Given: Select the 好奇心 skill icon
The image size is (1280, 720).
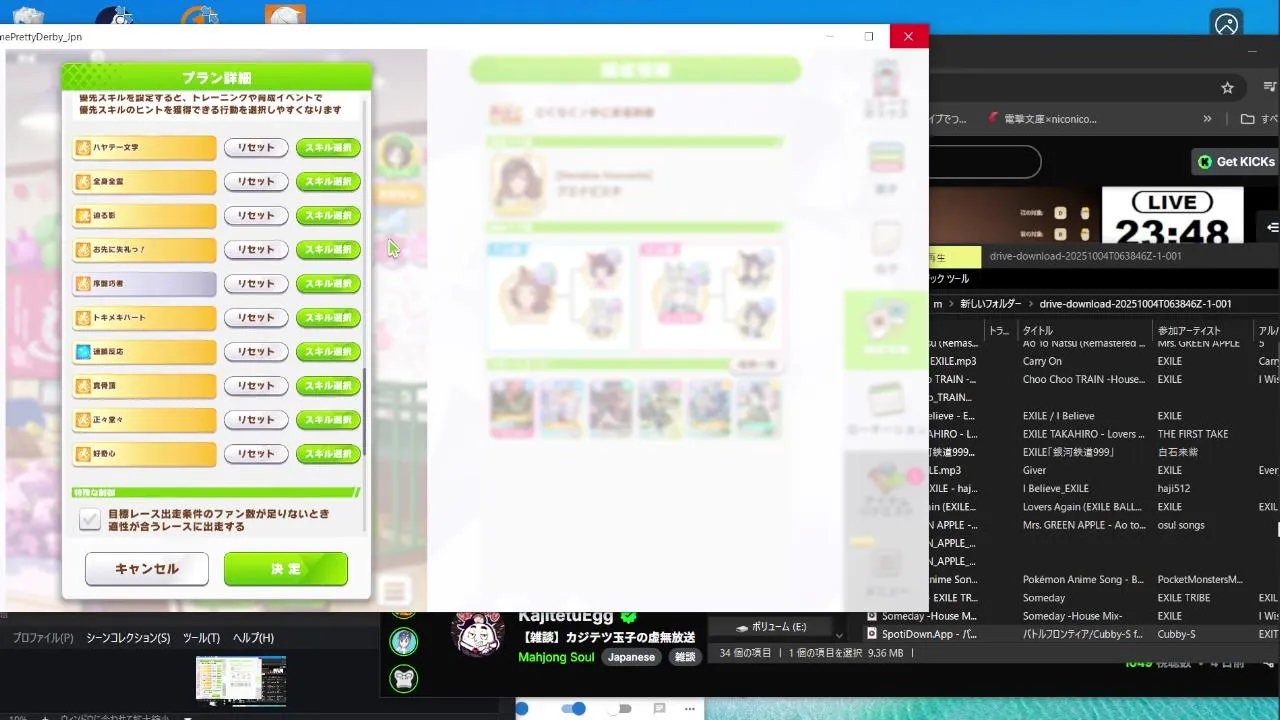Looking at the screenshot, I should 83,454.
